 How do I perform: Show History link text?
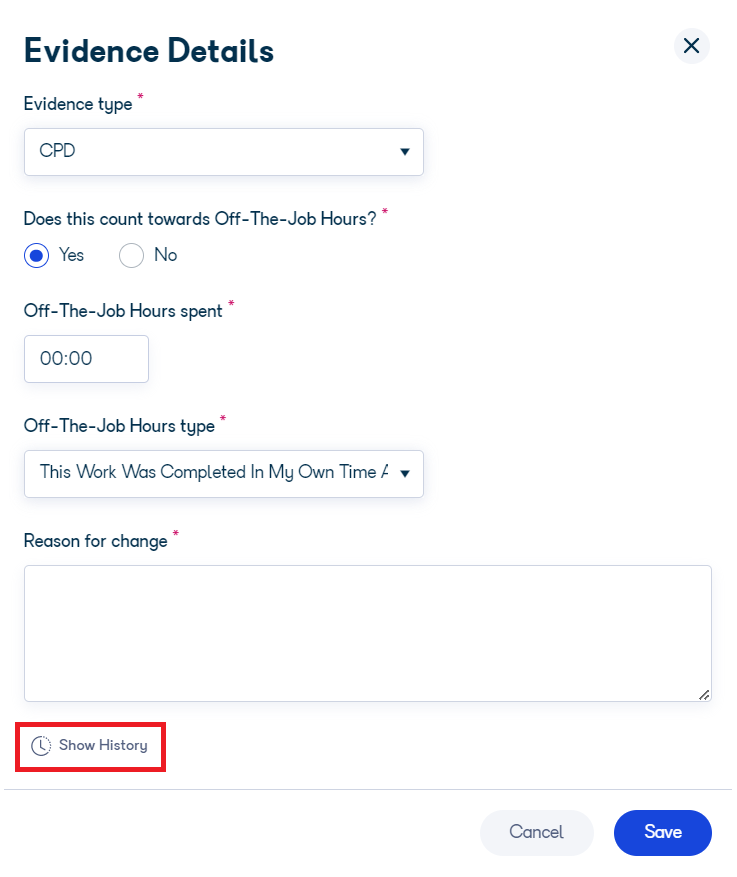coord(103,746)
